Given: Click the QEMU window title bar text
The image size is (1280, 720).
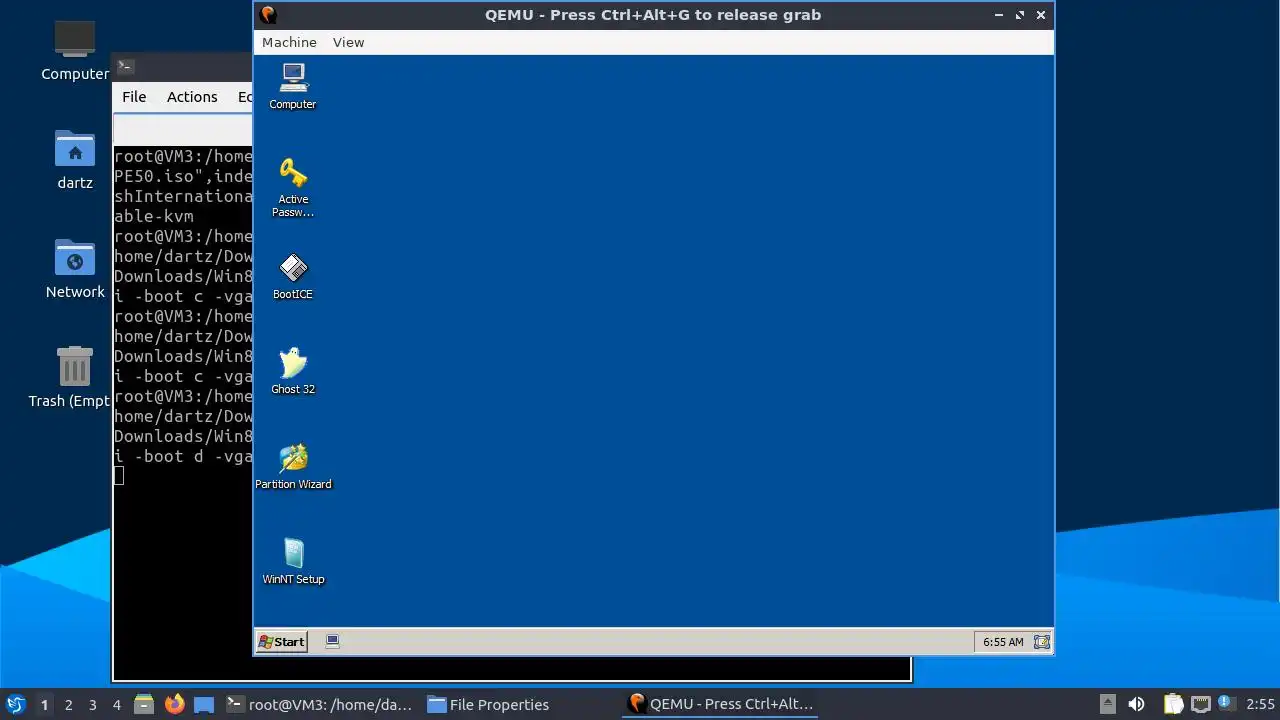Looking at the screenshot, I should coord(653,15).
